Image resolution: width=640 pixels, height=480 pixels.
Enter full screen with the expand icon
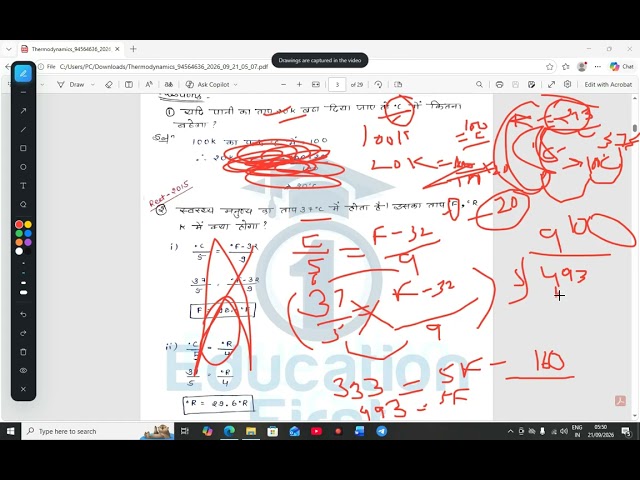[x=551, y=84]
